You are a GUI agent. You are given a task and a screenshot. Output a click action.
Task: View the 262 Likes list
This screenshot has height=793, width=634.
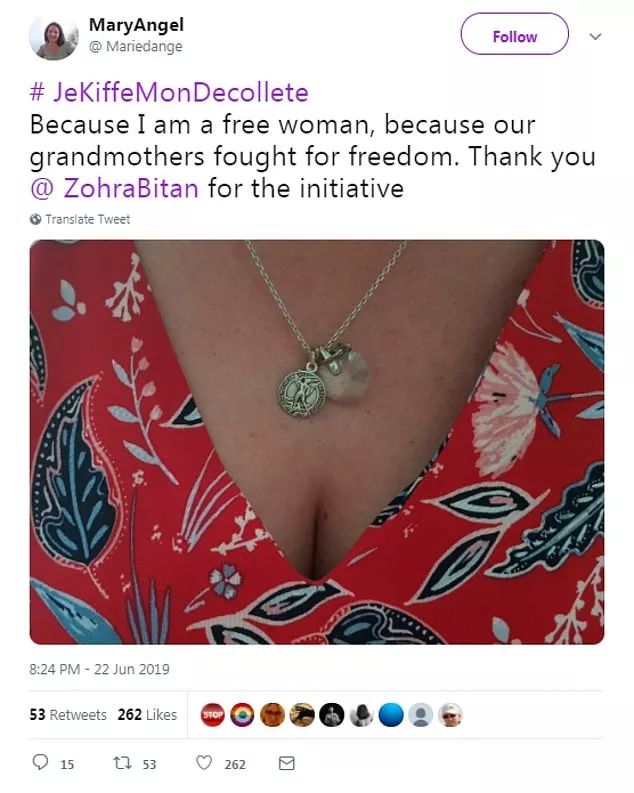tap(147, 715)
